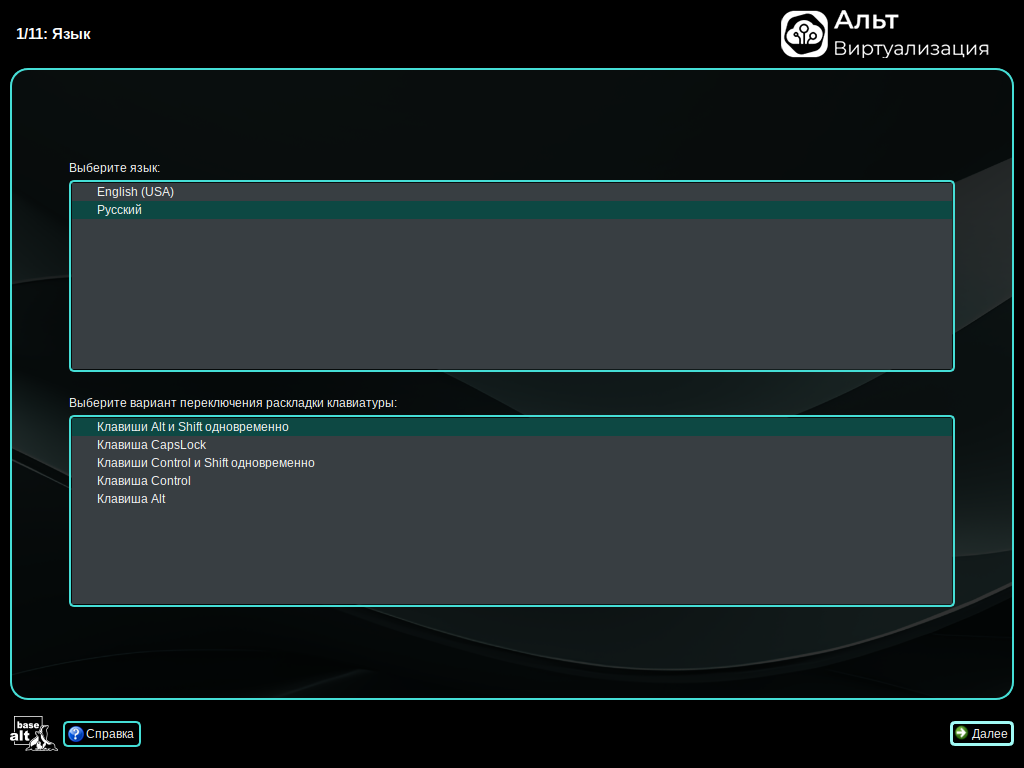This screenshot has width=1024, height=768.
Task: Choose Русский in the language list
Action: (x=119, y=210)
